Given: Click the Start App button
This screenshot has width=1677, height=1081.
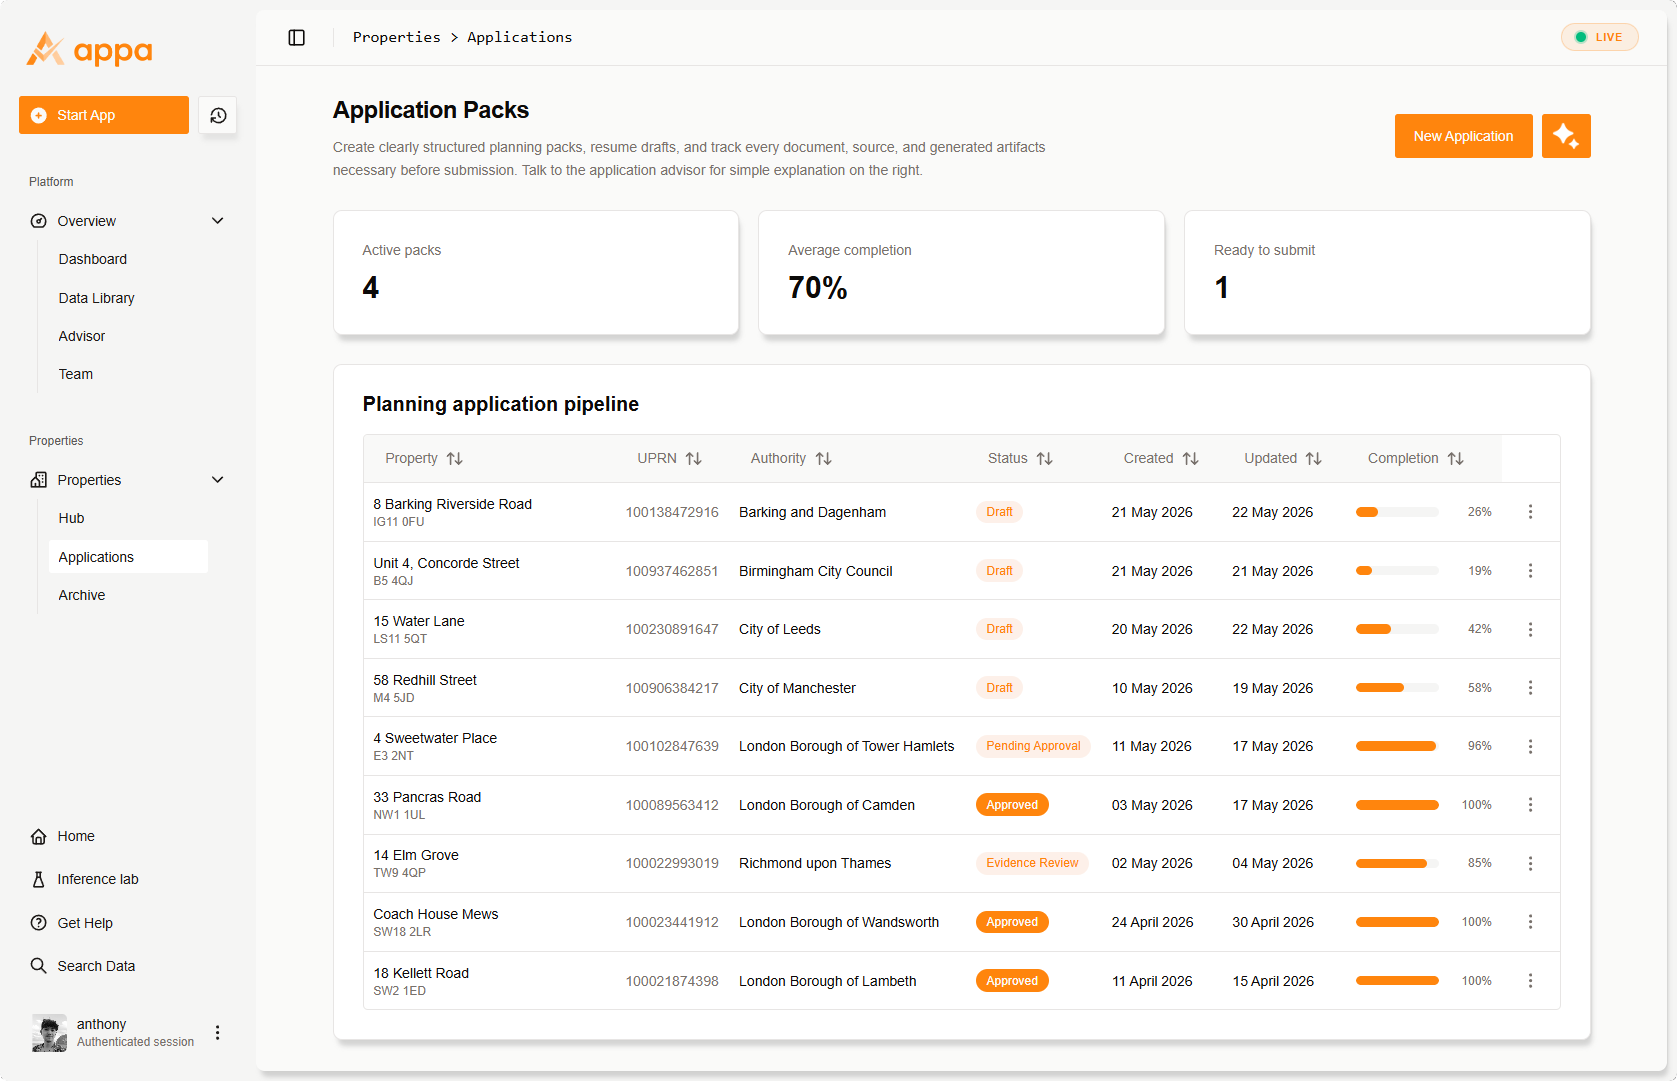Looking at the screenshot, I should pyautogui.click(x=104, y=115).
